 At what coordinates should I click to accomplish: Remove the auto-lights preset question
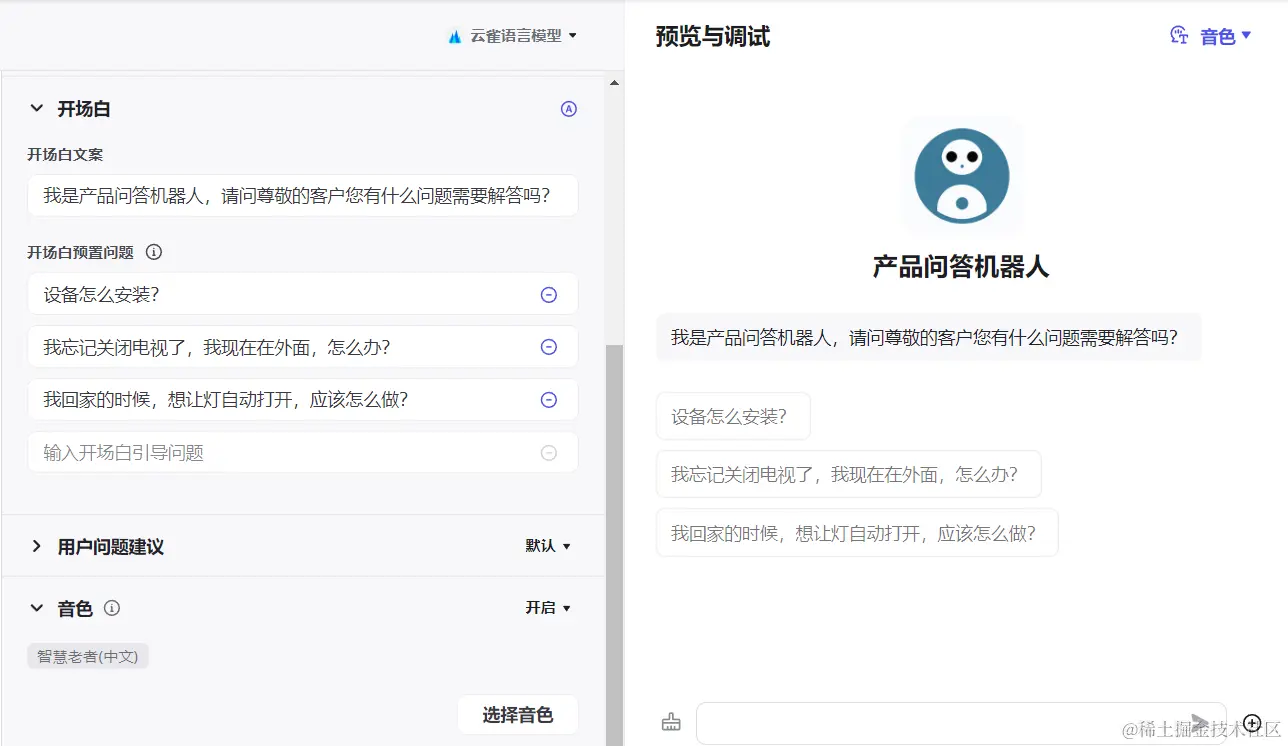pos(548,399)
